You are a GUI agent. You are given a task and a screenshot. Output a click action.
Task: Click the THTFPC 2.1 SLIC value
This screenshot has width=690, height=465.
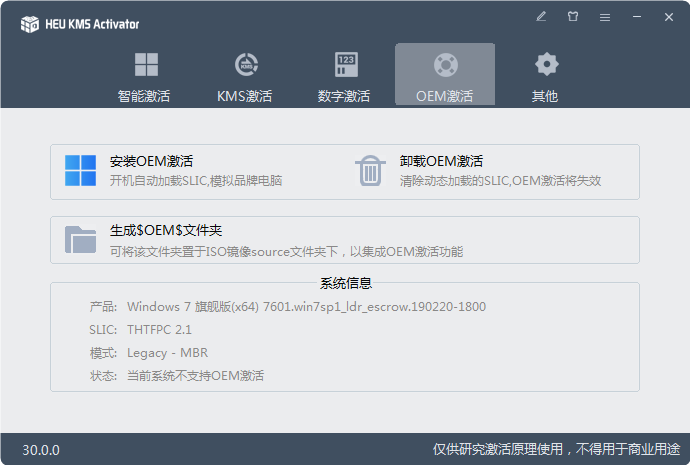[x=159, y=330]
